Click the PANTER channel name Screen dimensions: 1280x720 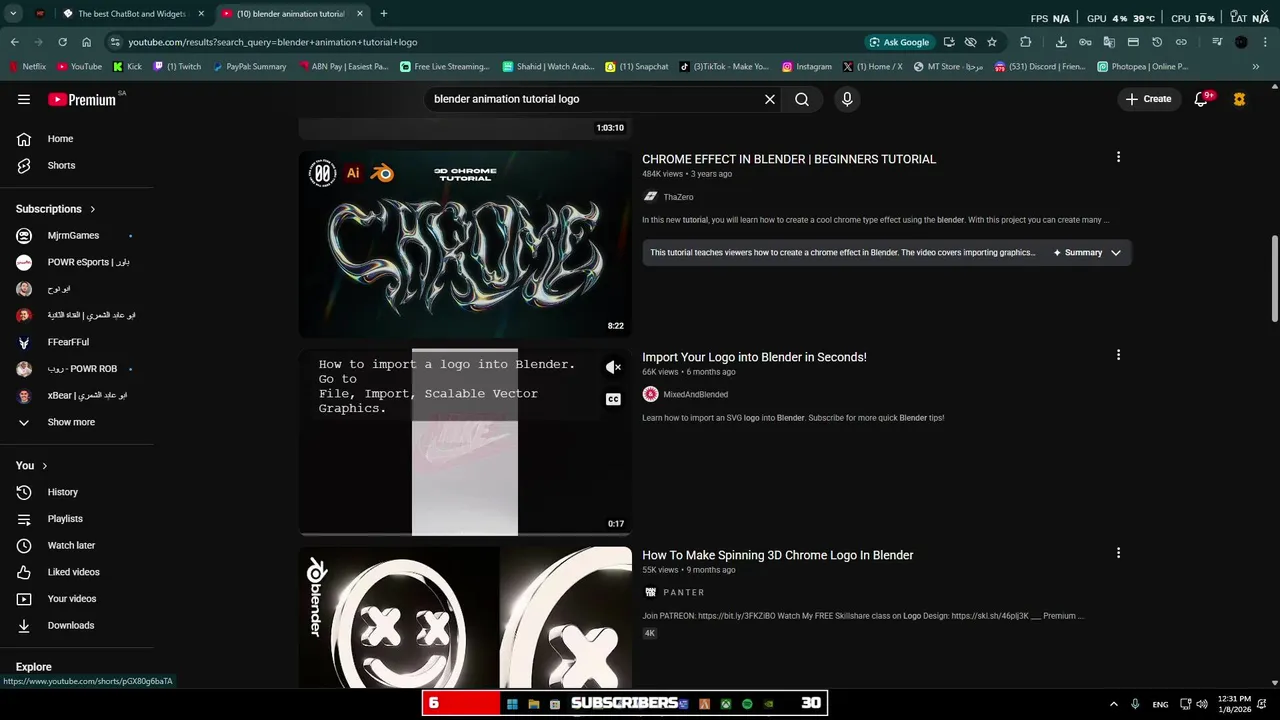684,592
